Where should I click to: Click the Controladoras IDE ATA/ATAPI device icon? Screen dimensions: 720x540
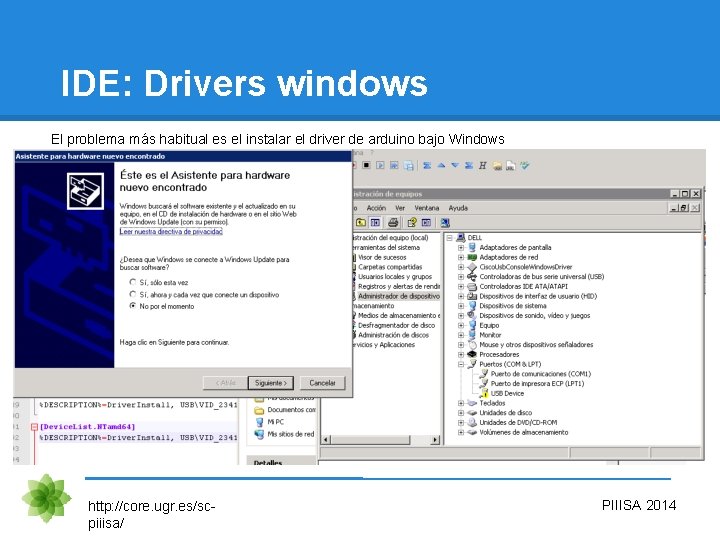click(472, 286)
